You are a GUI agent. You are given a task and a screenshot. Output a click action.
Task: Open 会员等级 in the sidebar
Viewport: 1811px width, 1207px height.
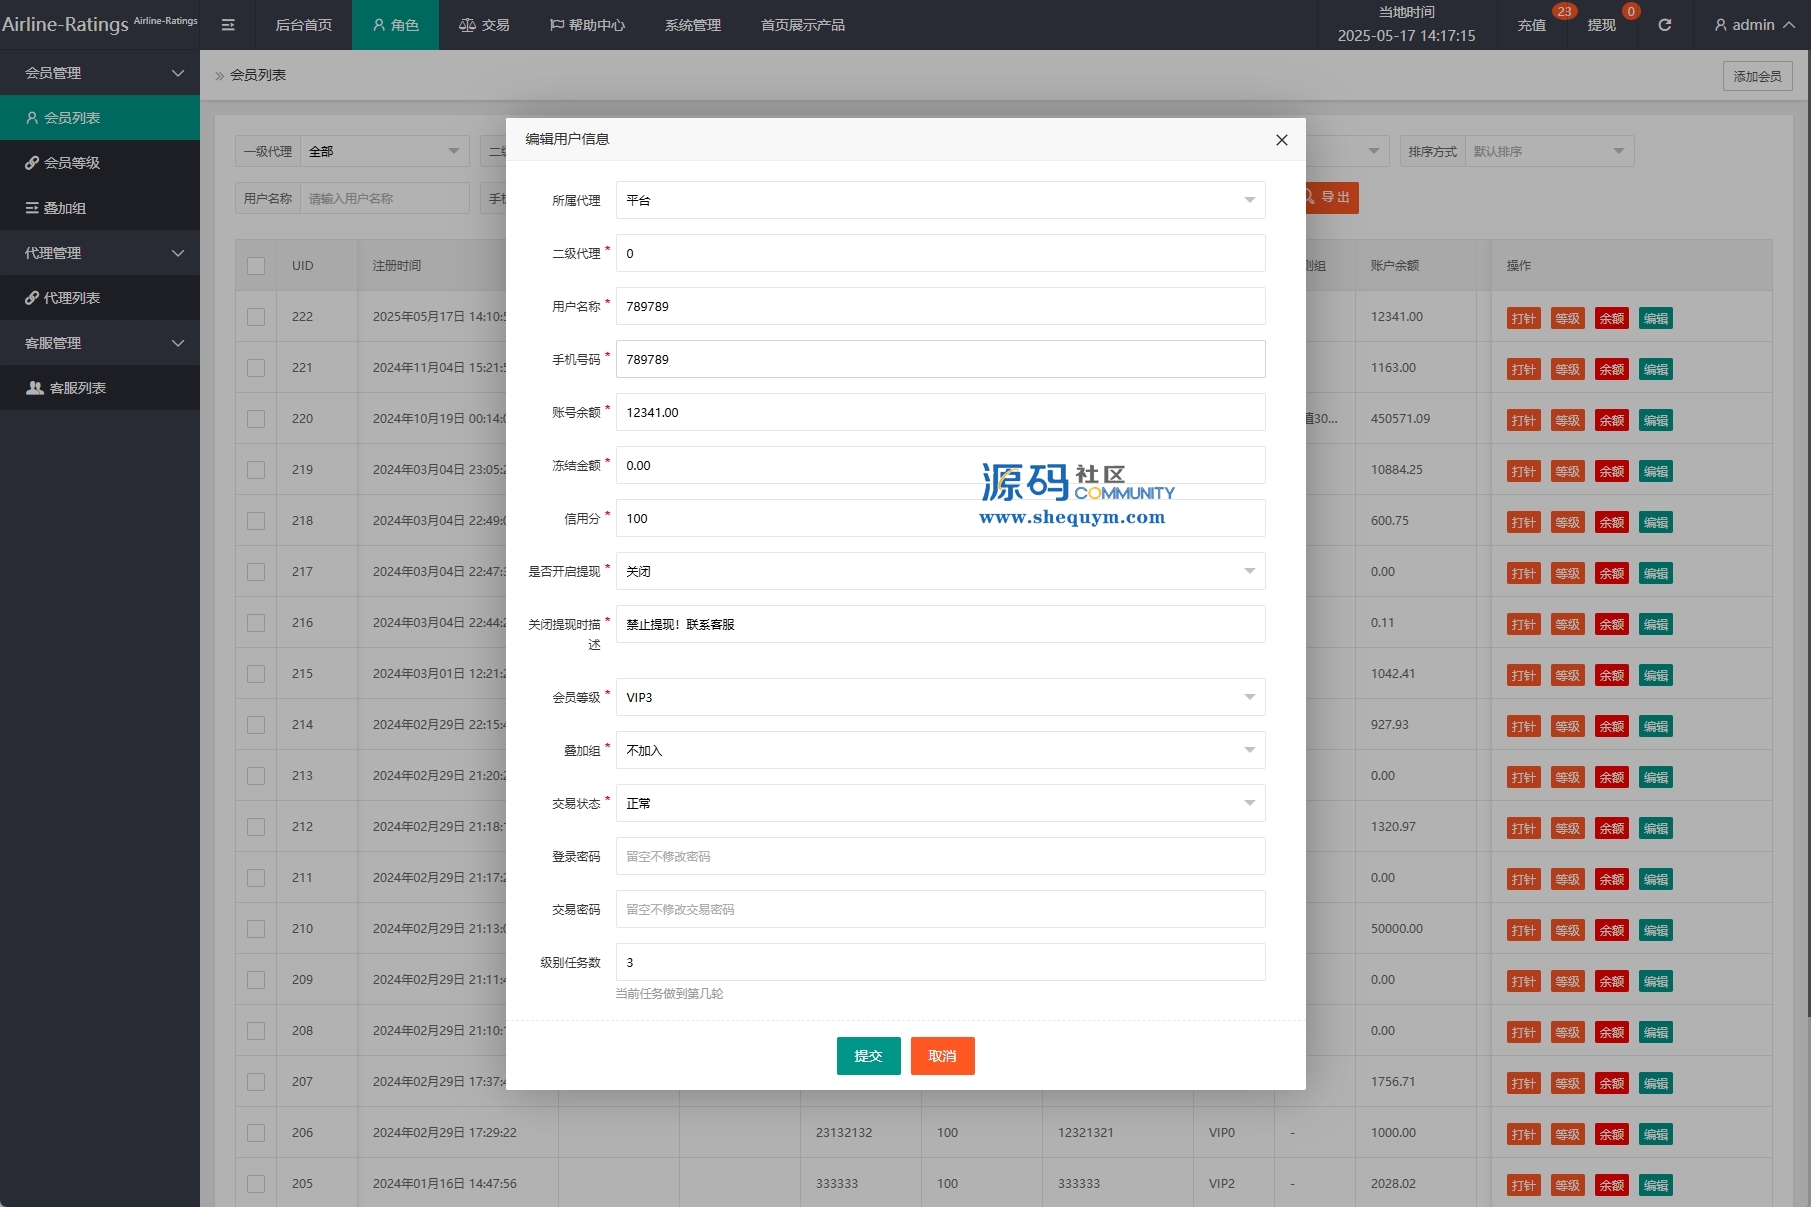[72, 163]
